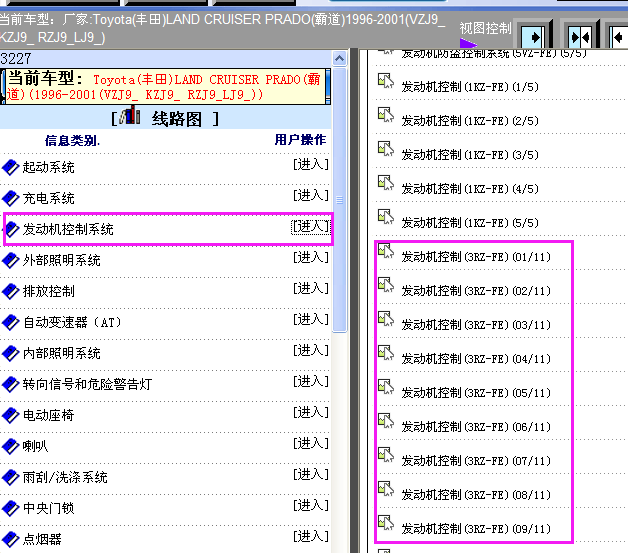628x553 pixels.
Task: Click the book icon beside 雨刮/洗涤系统
Action: pyautogui.click(x=10, y=477)
